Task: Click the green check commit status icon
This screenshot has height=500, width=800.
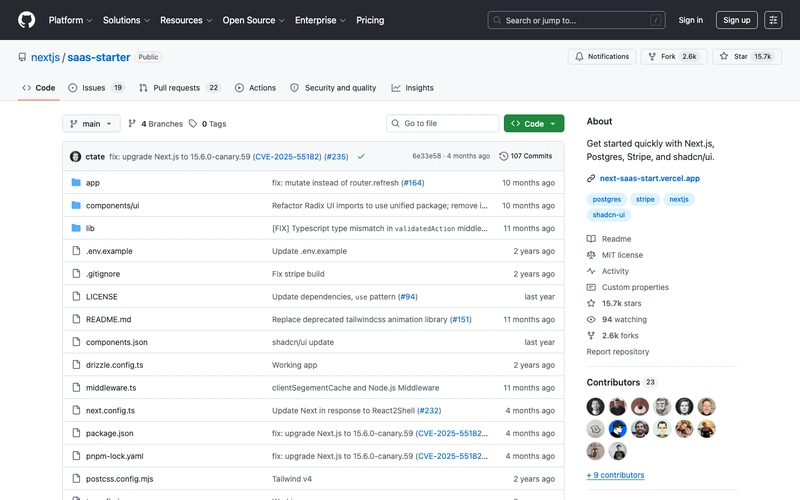Action: point(361,156)
